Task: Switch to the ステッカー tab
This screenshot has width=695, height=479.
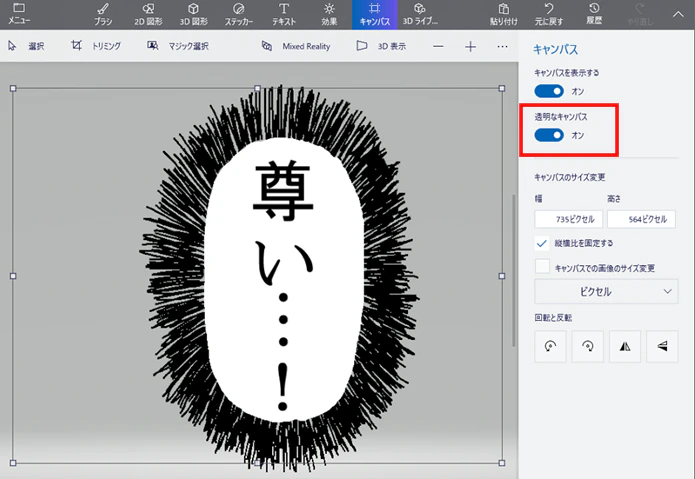Action: tap(239, 14)
